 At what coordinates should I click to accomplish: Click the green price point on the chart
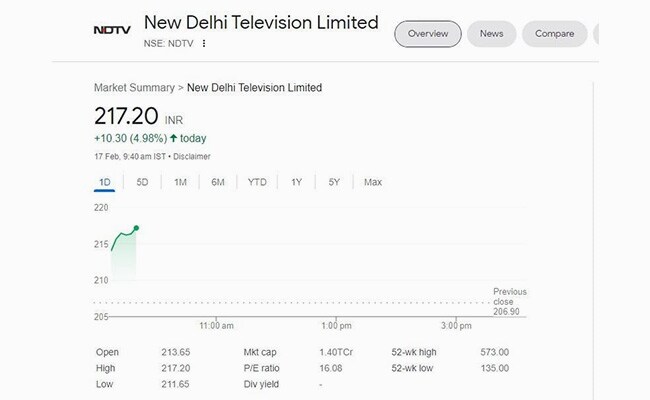tap(136, 228)
